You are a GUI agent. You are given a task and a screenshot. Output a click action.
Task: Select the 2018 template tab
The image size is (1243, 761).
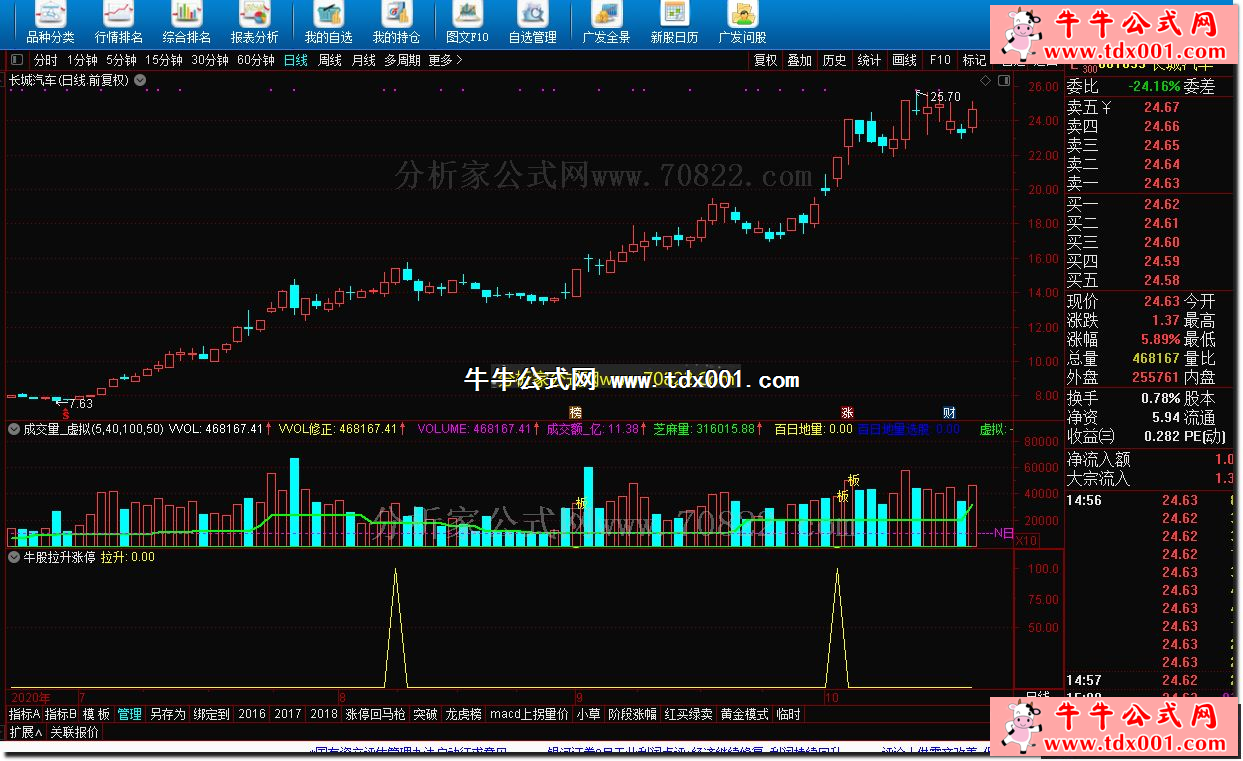[324, 714]
